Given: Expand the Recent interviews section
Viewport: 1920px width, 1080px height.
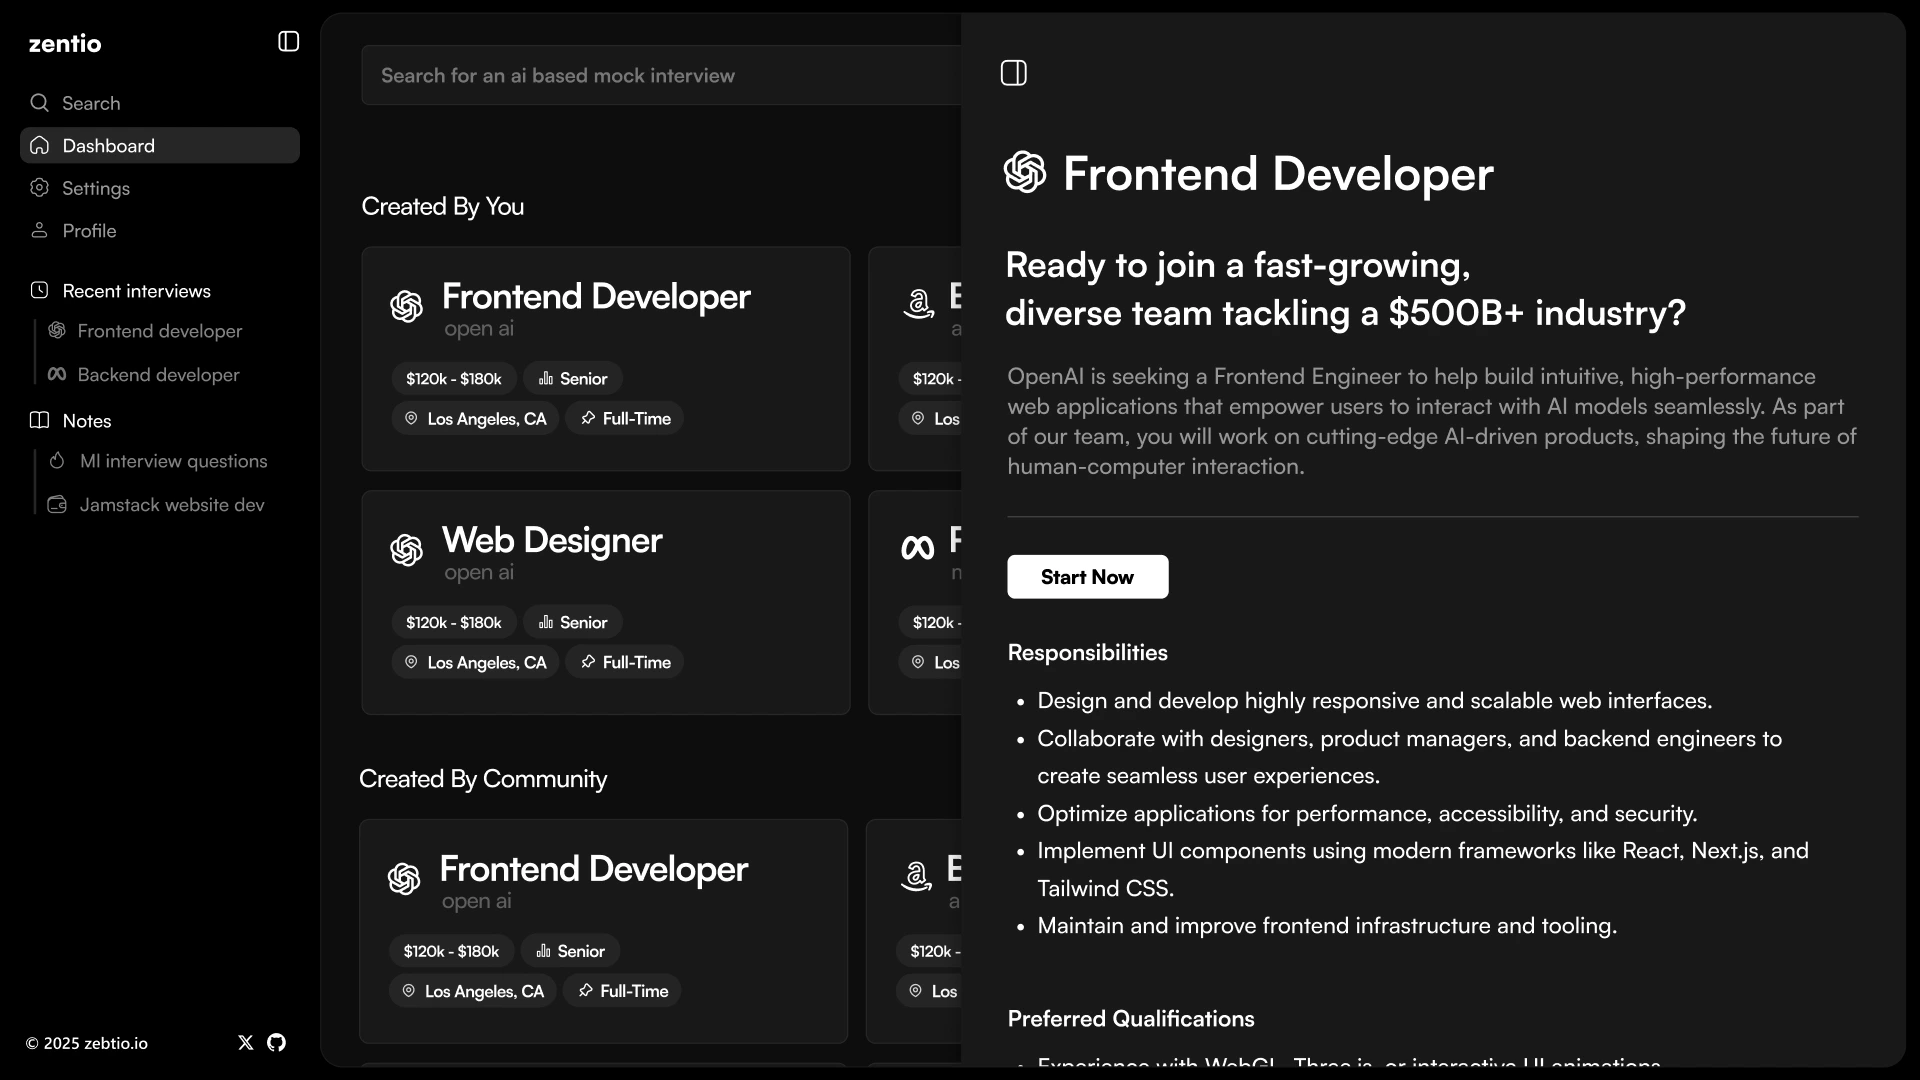Looking at the screenshot, I should [x=137, y=291].
